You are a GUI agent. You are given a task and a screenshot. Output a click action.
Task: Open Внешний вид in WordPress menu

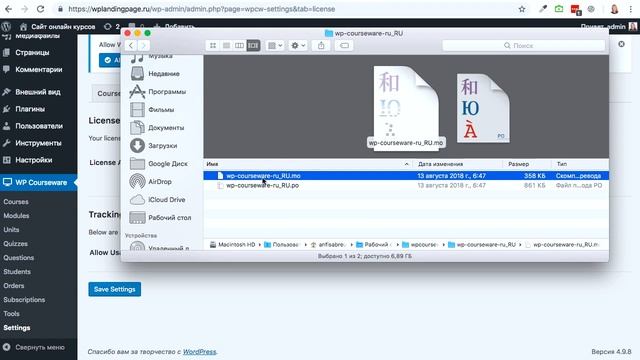coord(38,92)
